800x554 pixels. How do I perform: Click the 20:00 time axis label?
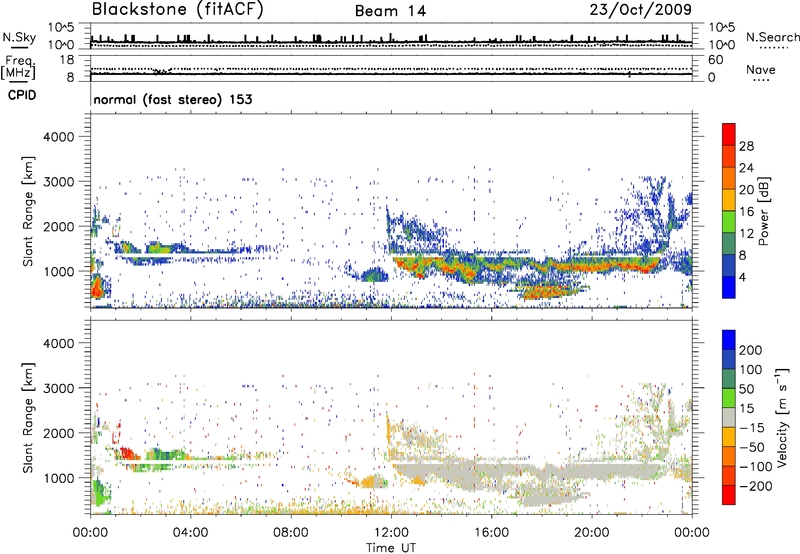tap(591, 533)
